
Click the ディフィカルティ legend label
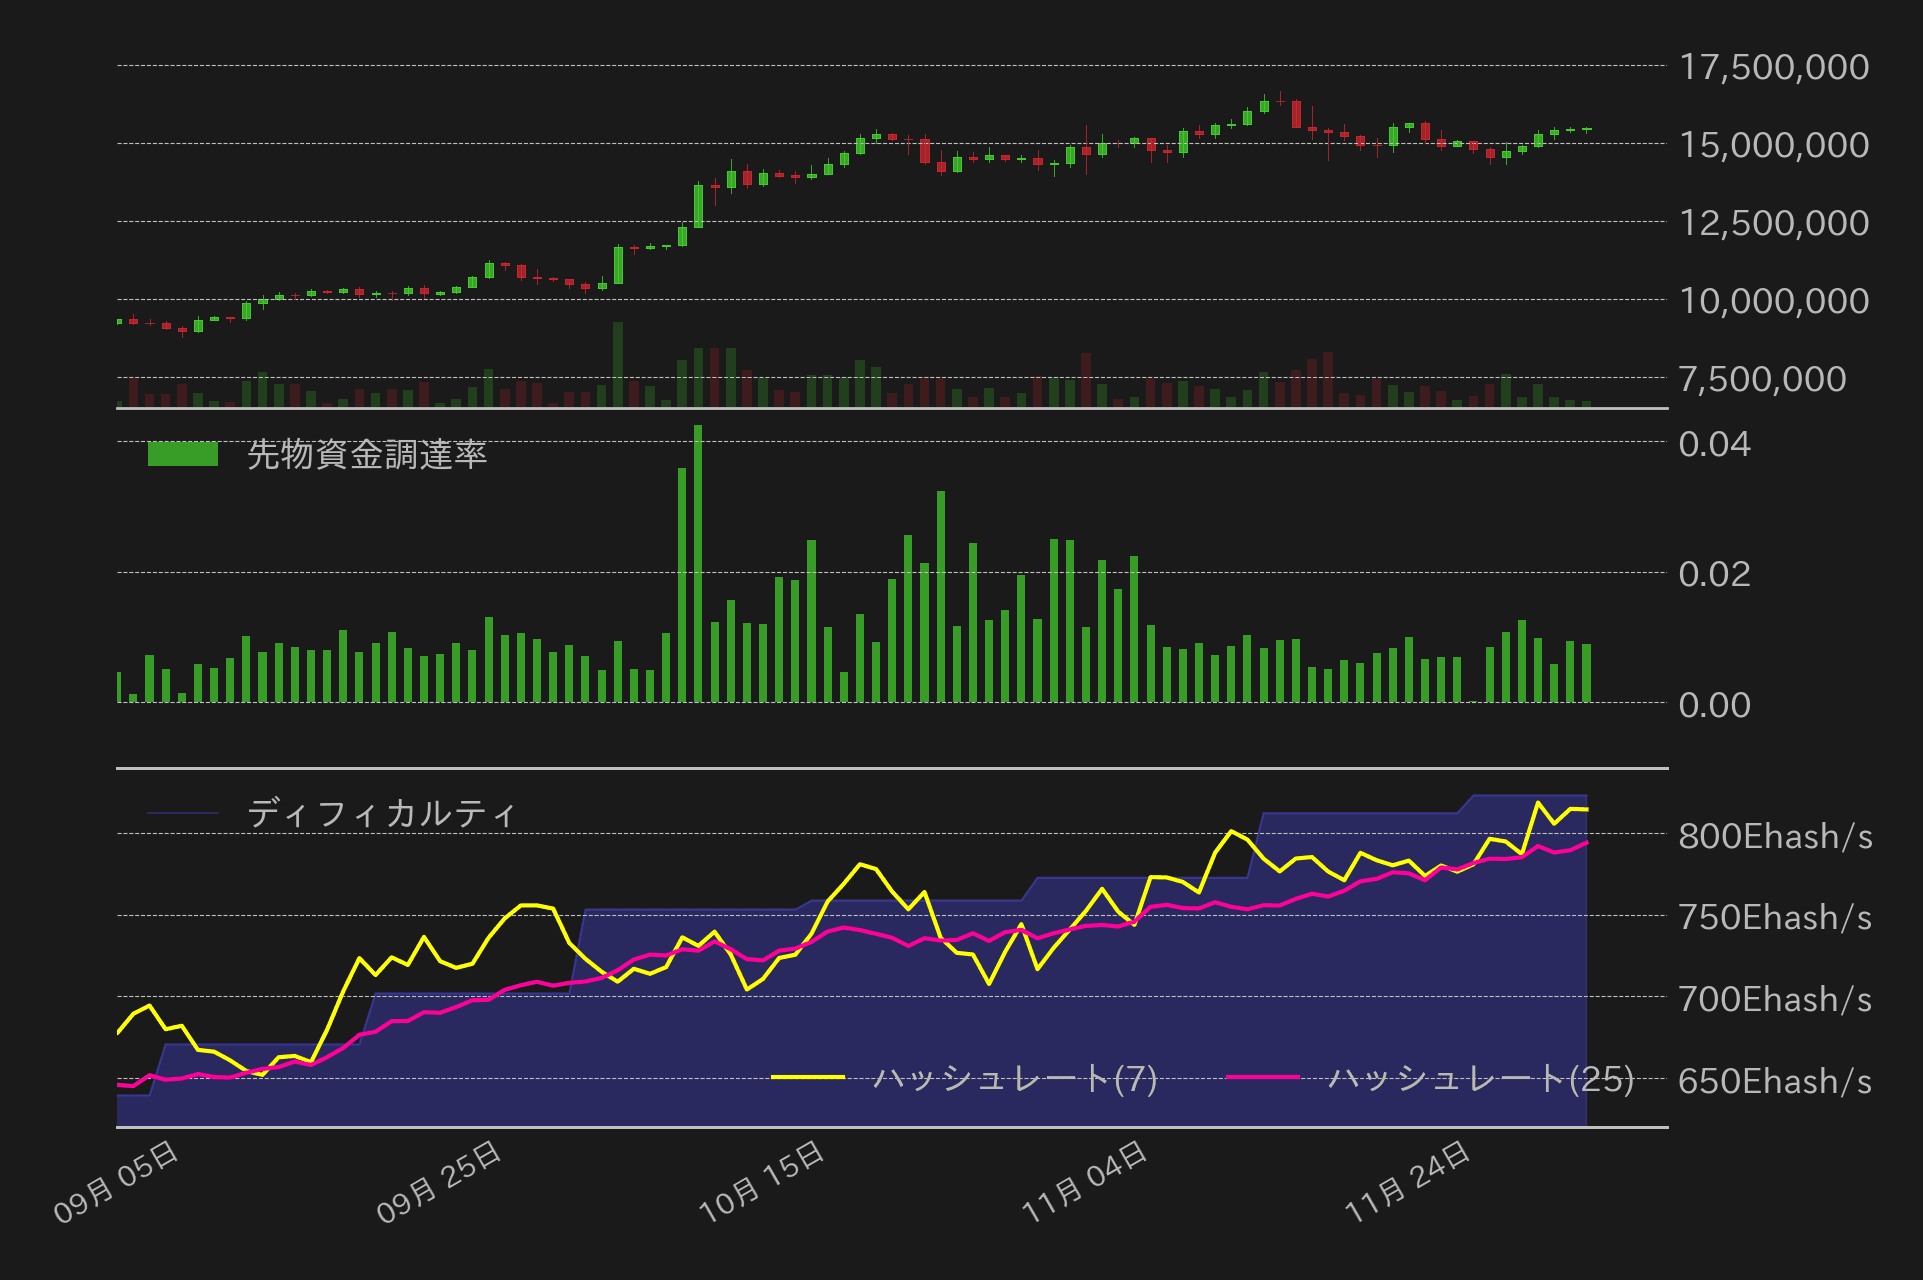pos(381,814)
